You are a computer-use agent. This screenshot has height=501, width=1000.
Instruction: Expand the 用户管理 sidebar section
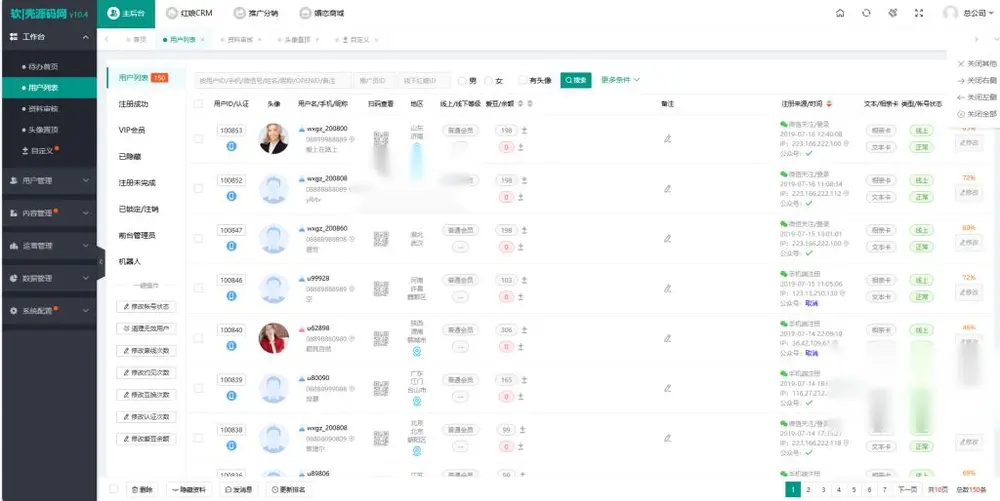(48, 180)
